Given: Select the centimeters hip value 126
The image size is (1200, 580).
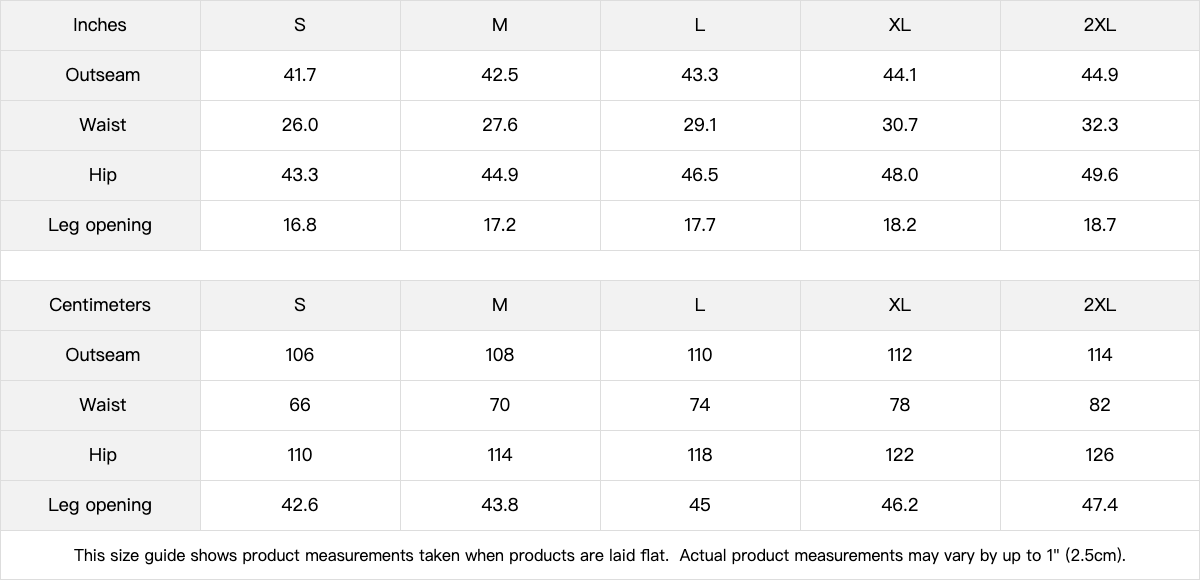Looking at the screenshot, I should coord(1100,455).
